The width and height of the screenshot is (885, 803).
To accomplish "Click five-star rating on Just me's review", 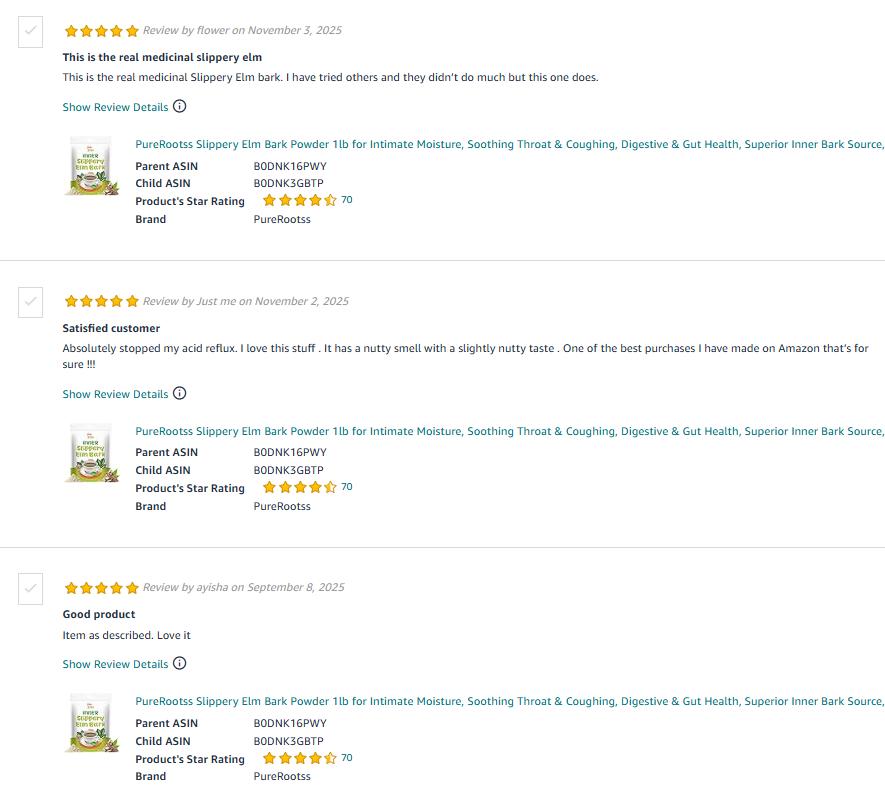I will click(x=101, y=301).
